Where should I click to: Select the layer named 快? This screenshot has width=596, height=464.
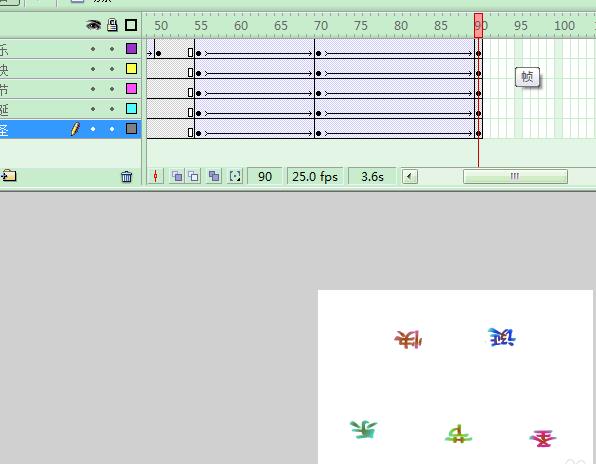[x=70, y=69]
